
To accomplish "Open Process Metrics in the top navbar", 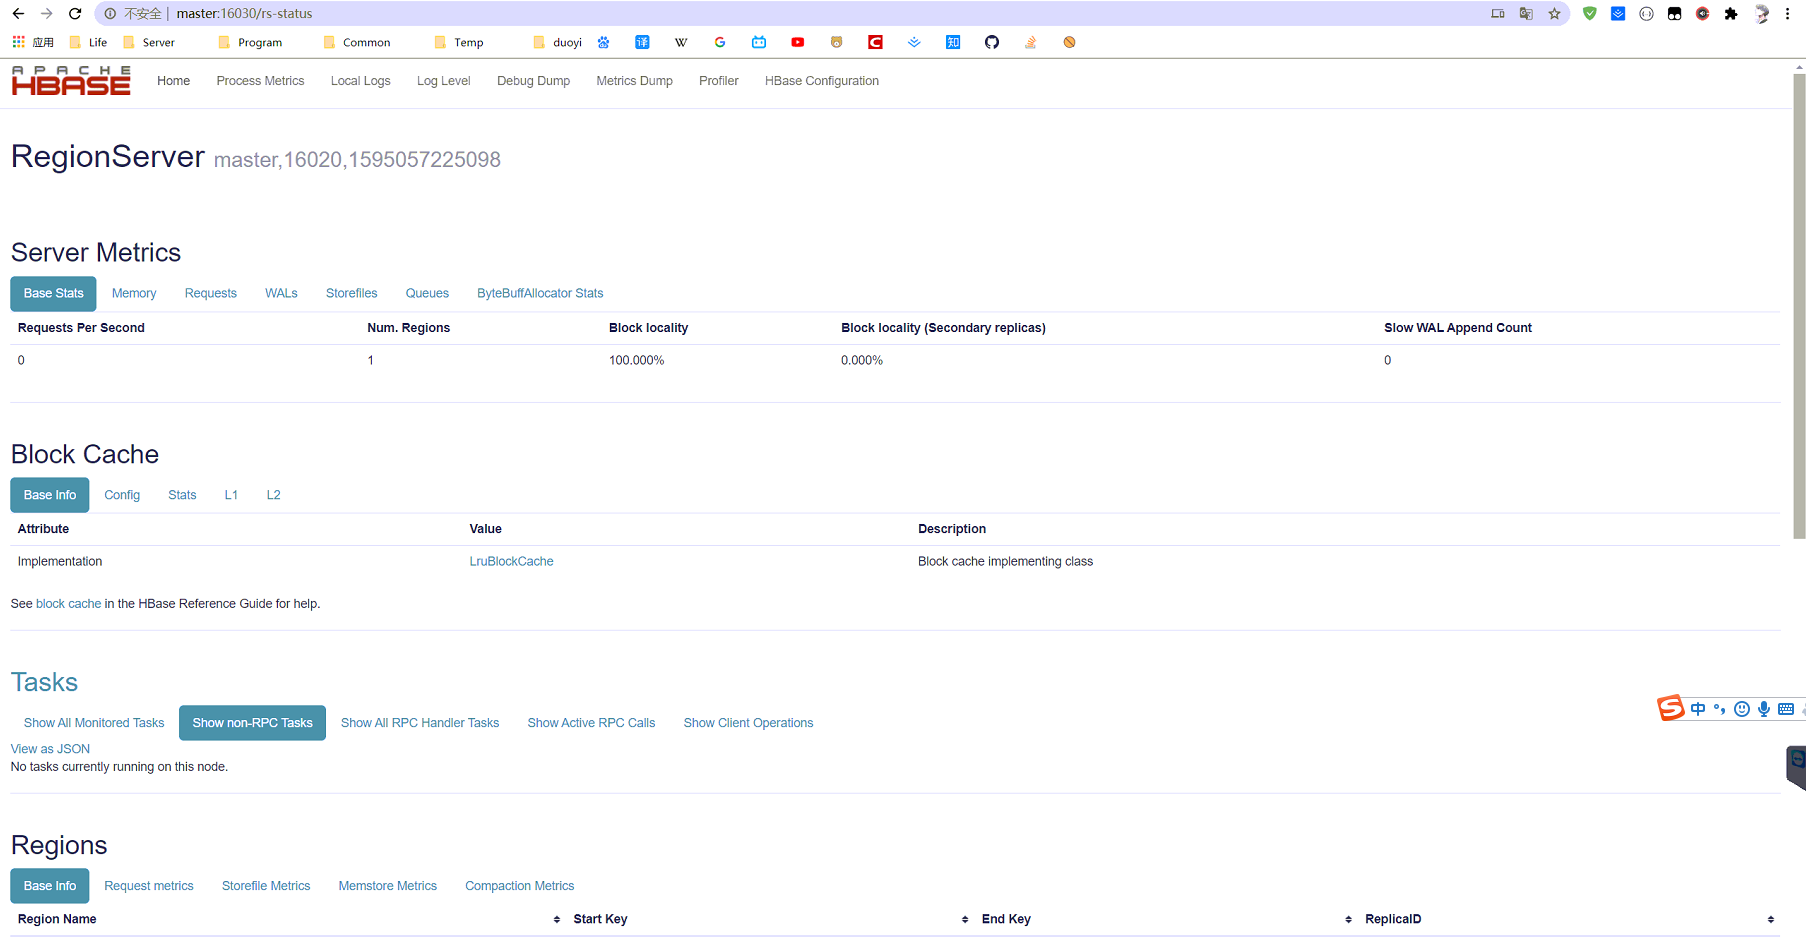I will [x=260, y=81].
